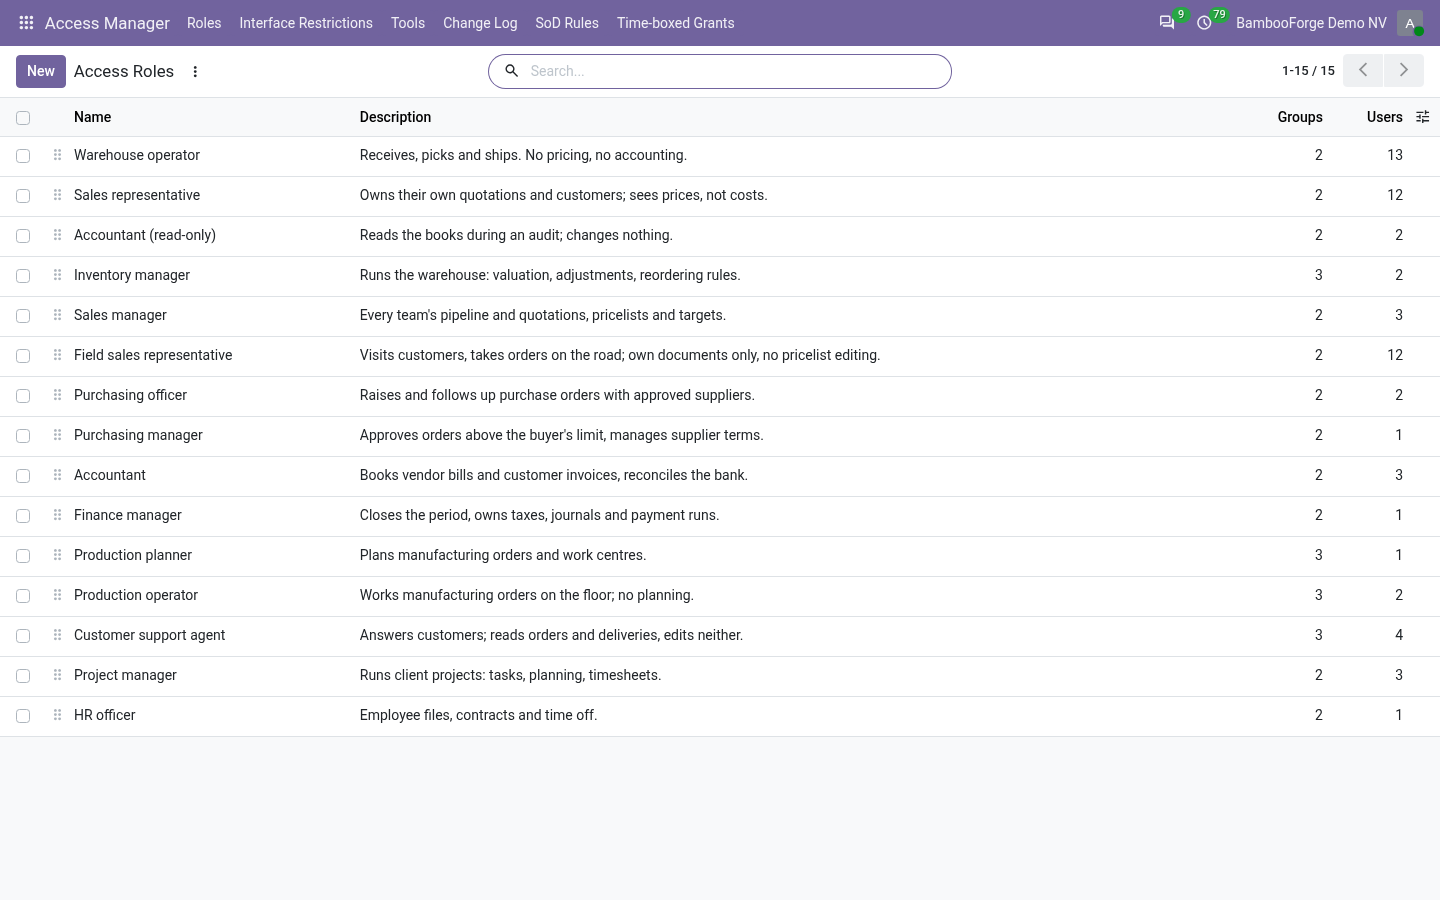Screen dimensions: 1440x900
Task: Focus the Search input field
Action: [735, 71]
